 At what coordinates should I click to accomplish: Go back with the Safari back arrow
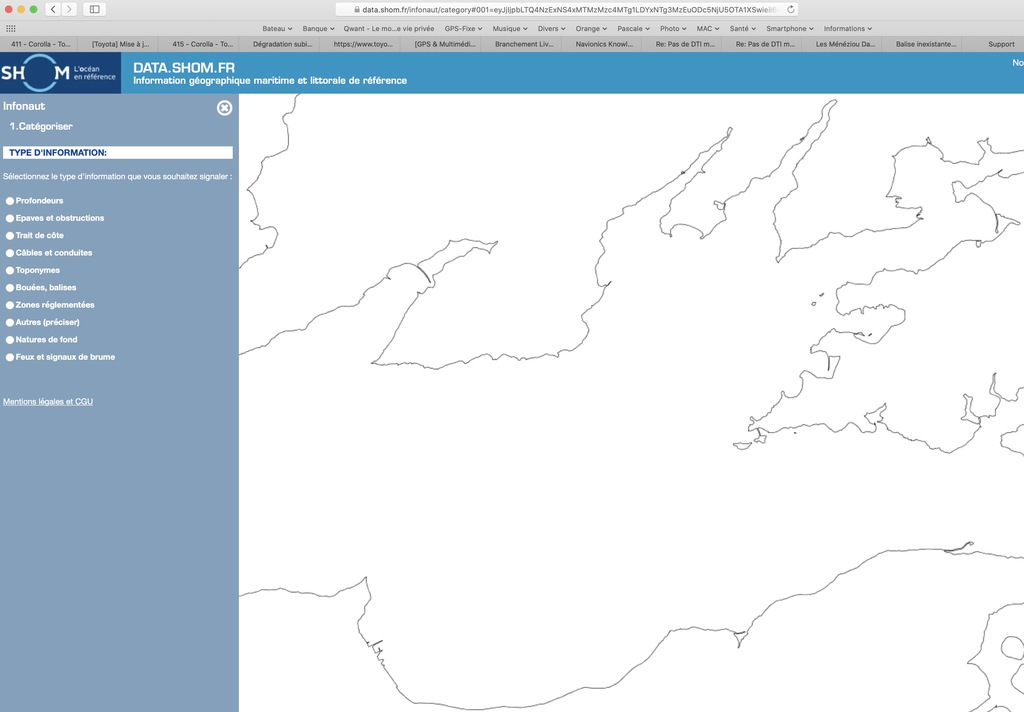54,9
